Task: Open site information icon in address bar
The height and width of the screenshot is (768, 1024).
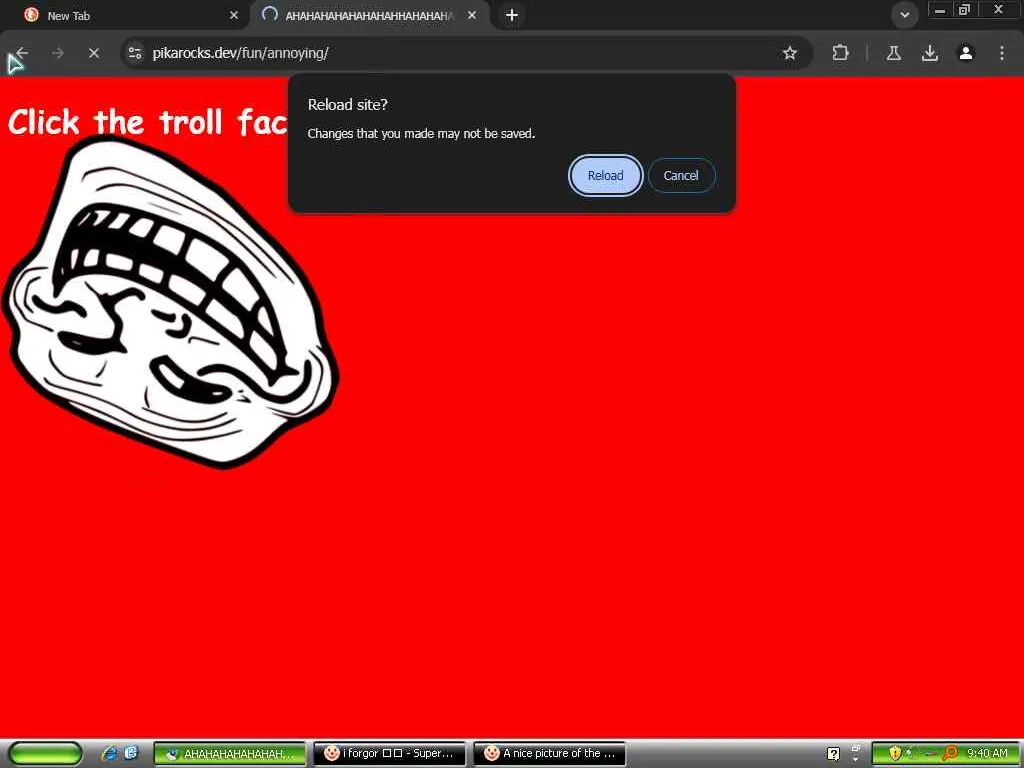Action: pos(135,53)
